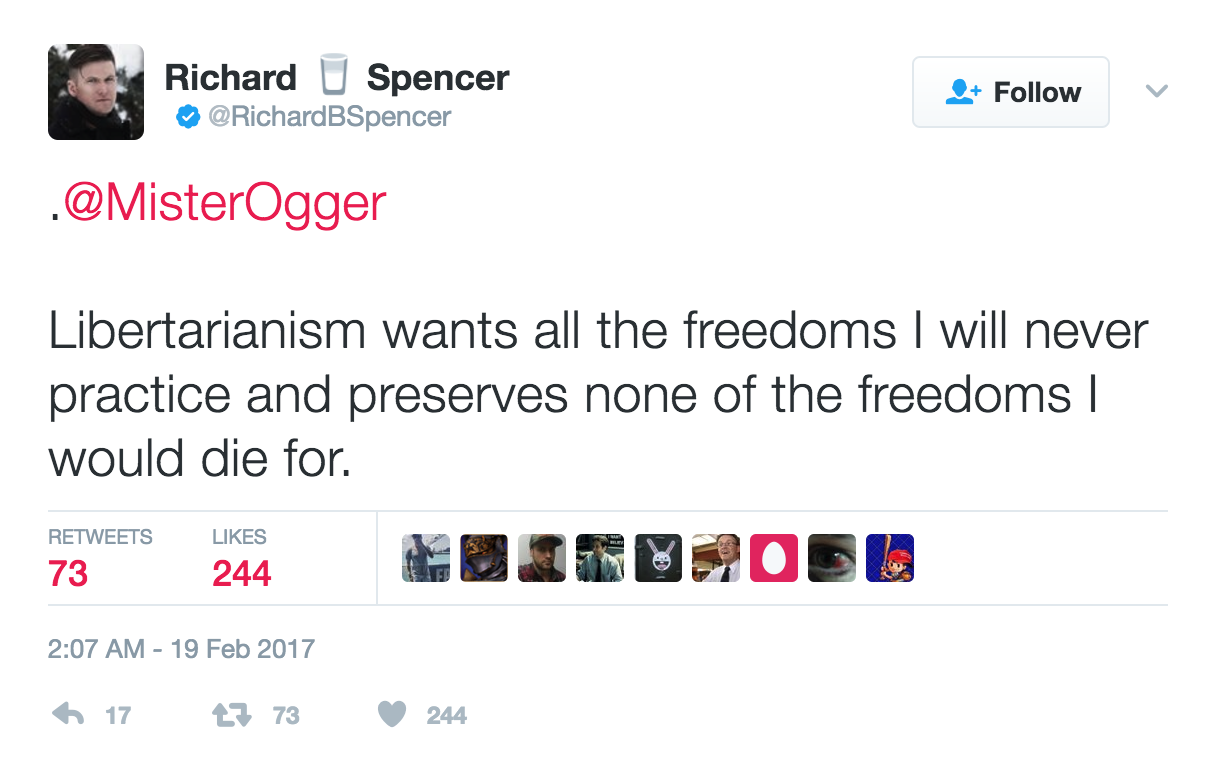View the 73 retweets list
This screenshot has height=768, width=1216.
tap(100, 558)
